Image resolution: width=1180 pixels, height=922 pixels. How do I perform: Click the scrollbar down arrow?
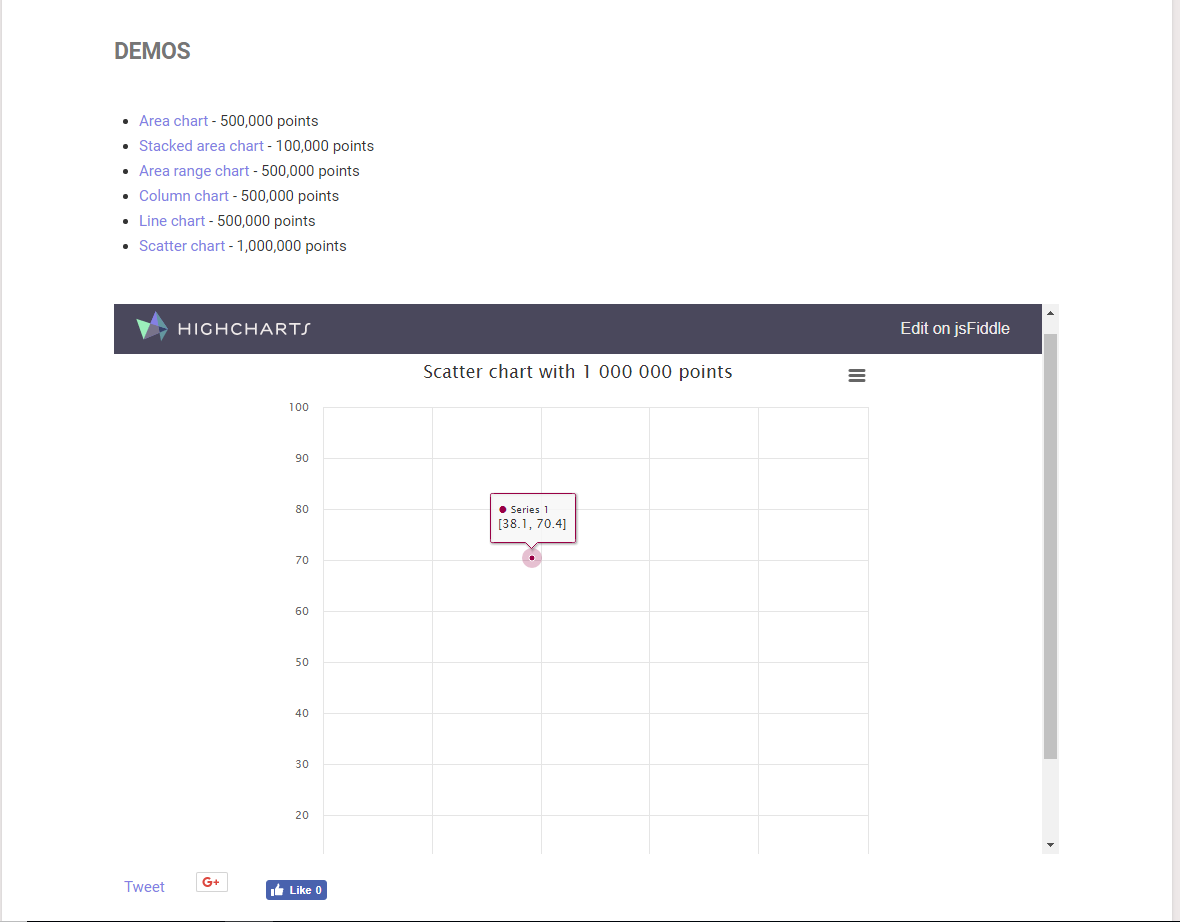click(1050, 844)
